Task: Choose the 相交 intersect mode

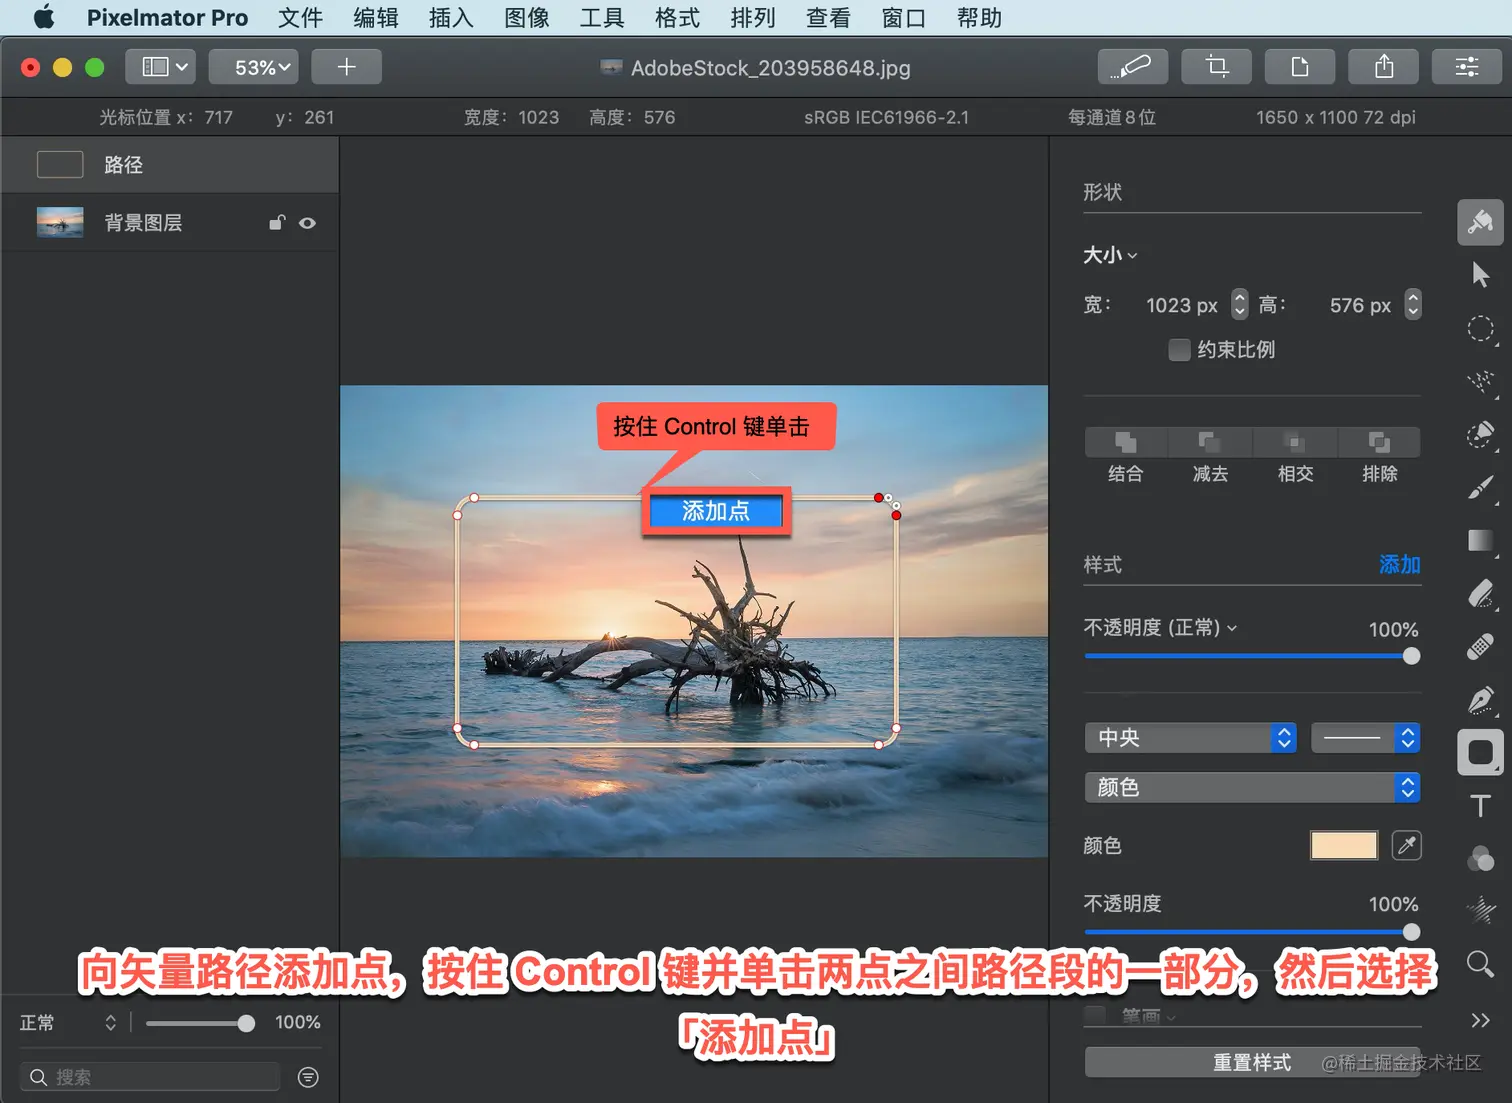Action: click(x=1295, y=442)
